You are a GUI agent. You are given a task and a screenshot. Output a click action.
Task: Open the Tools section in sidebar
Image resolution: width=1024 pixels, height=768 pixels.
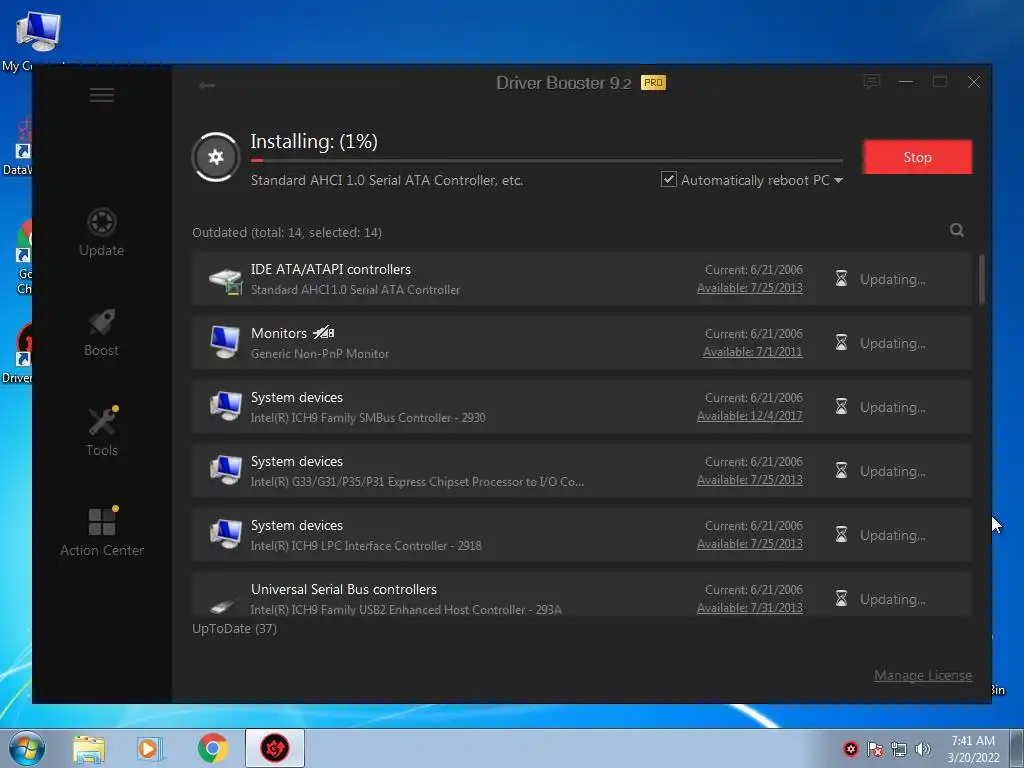(x=101, y=432)
